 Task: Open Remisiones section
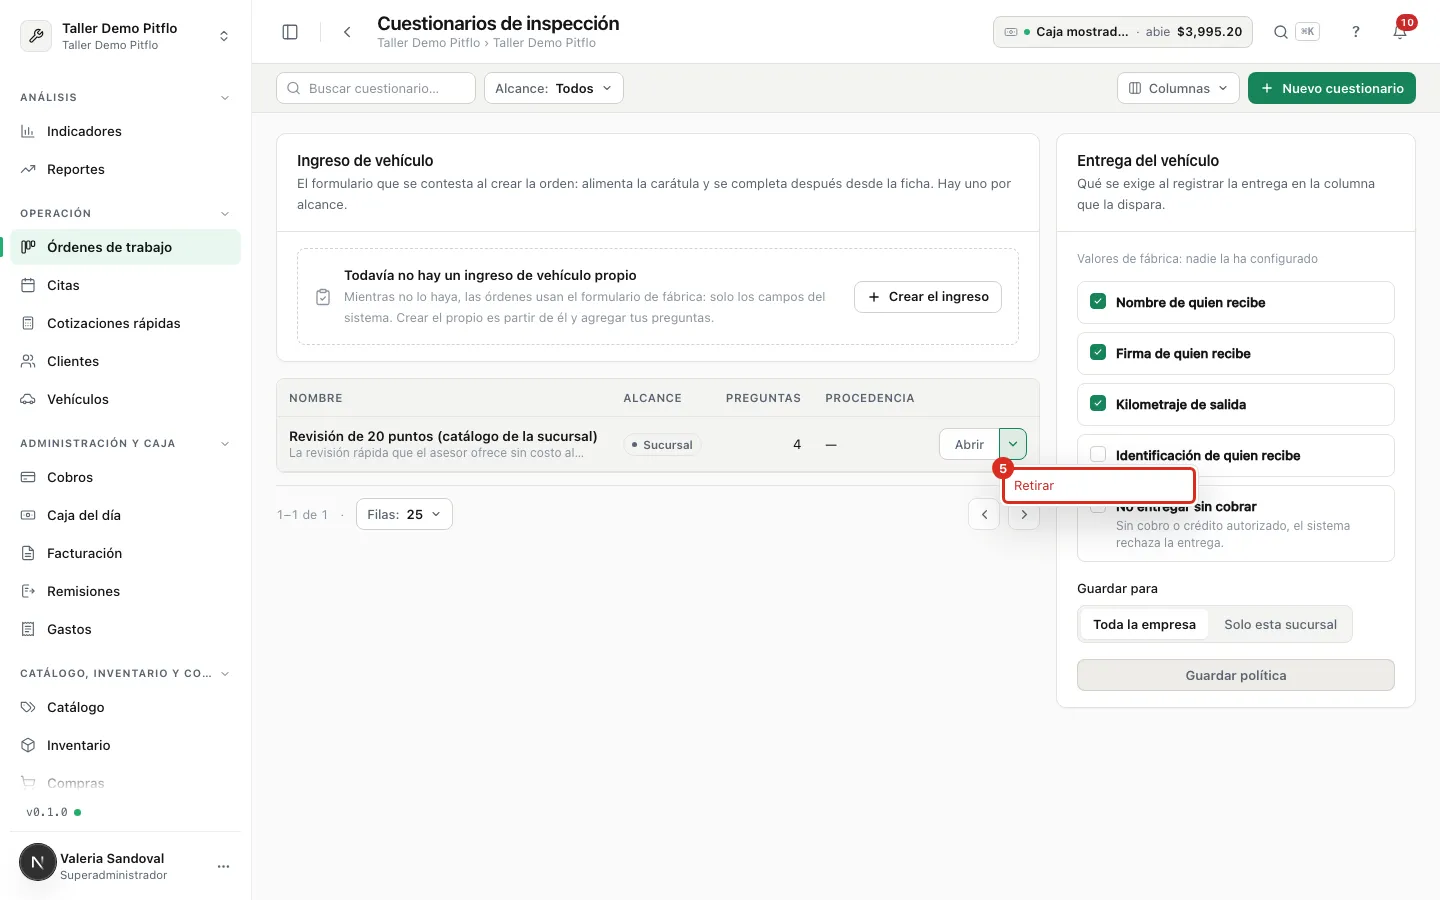[125, 591]
